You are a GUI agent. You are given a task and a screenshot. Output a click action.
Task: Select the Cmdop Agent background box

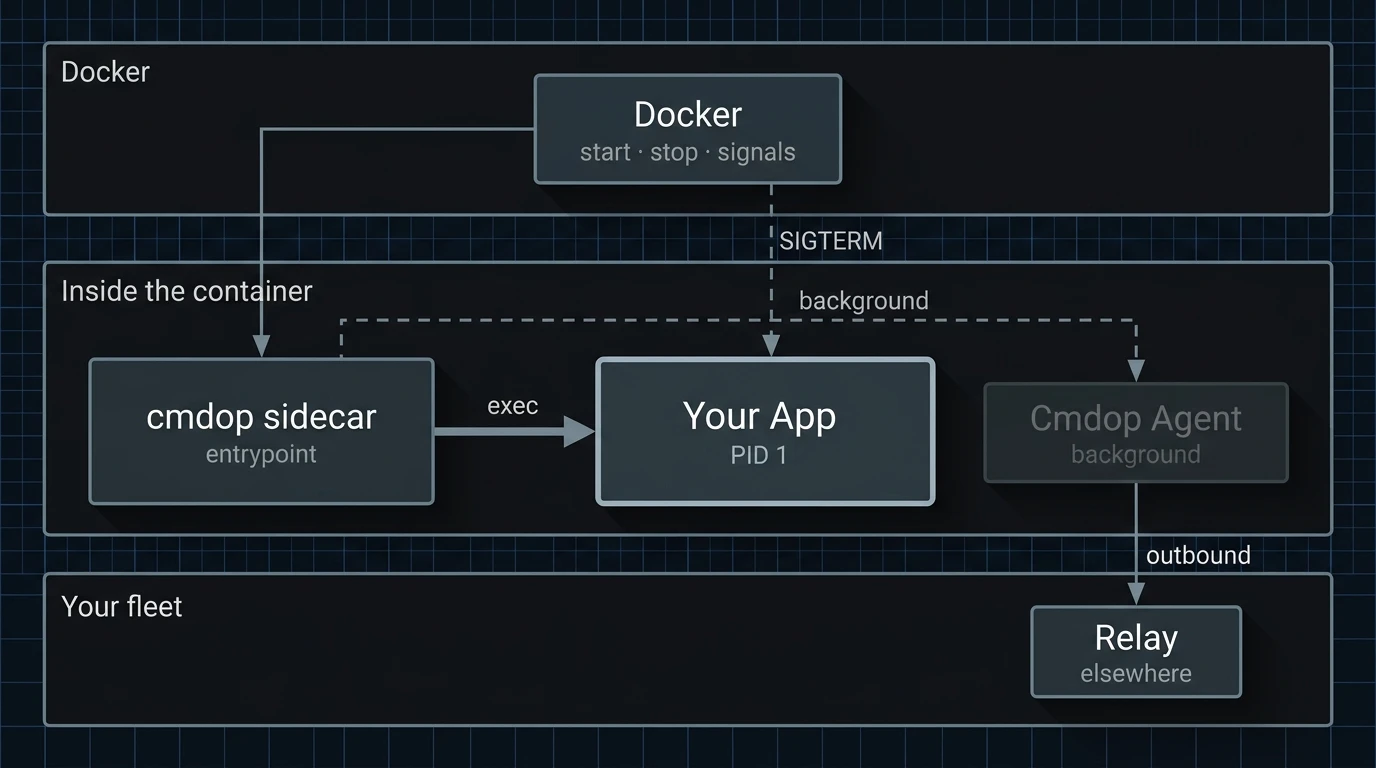click(1136, 433)
